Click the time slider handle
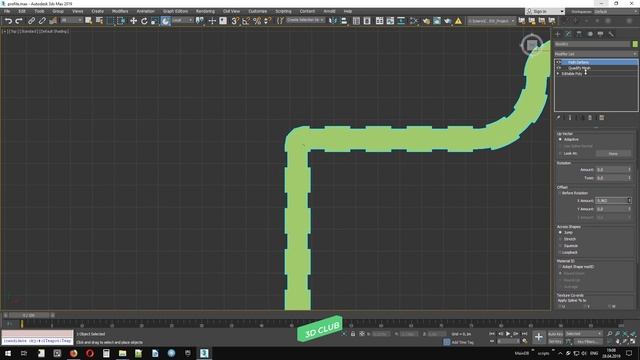The image size is (640, 360). click(x=29, y=316)
